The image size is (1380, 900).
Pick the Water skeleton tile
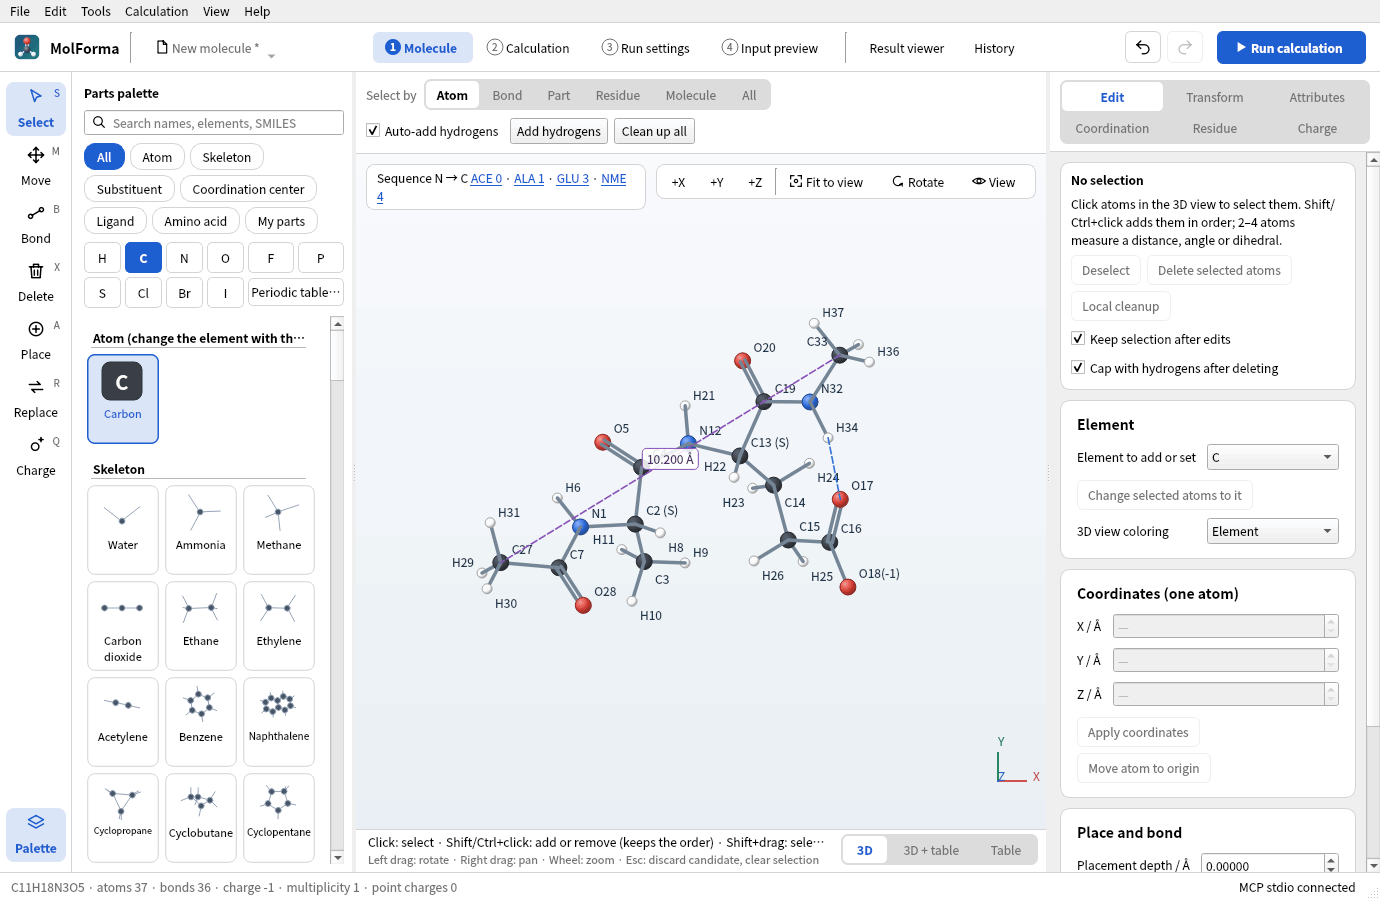tap(123, 530)
